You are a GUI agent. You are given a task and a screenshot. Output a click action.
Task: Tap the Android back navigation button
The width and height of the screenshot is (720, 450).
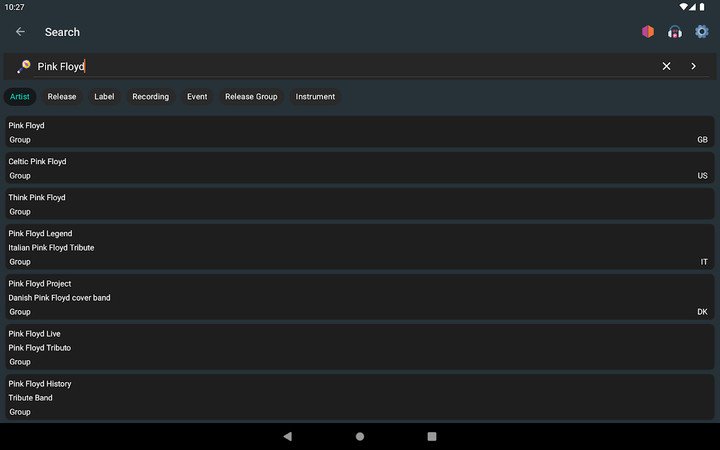(288, 436)
